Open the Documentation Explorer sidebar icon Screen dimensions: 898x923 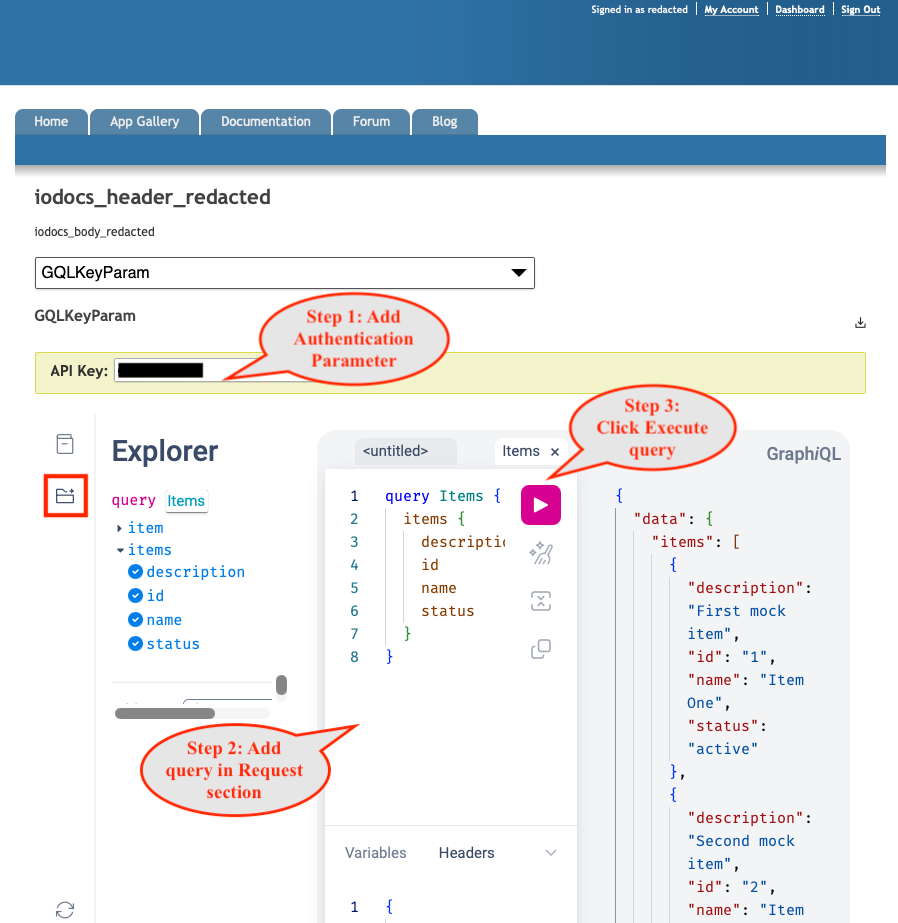click(x=65, y=444)
